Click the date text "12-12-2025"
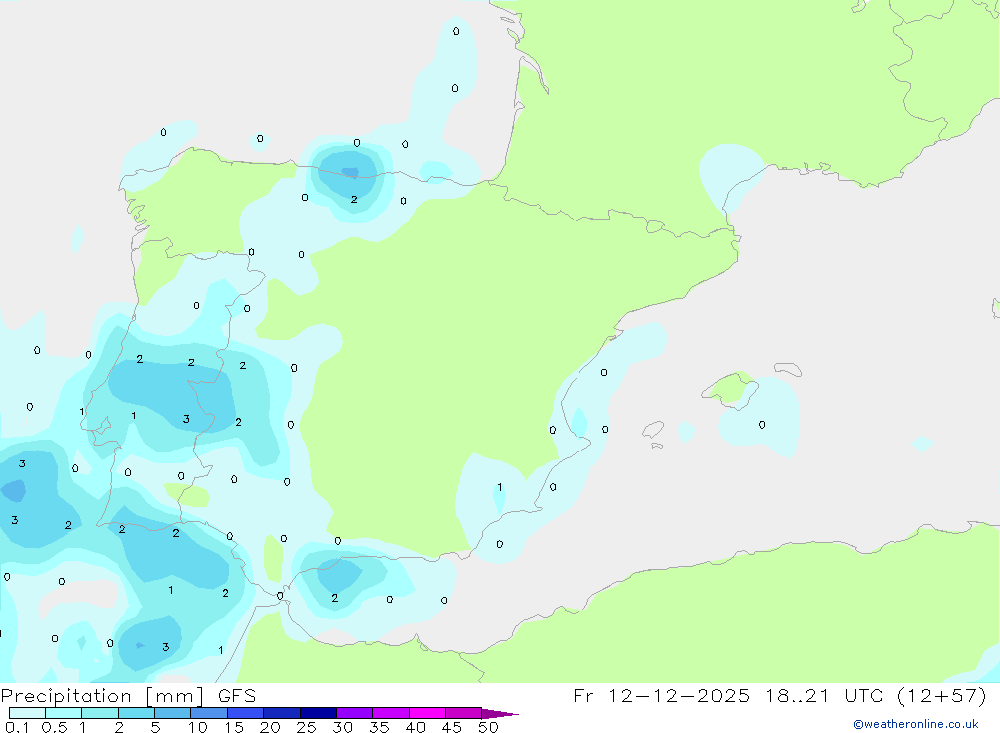1000x733 pixels. 678,695
